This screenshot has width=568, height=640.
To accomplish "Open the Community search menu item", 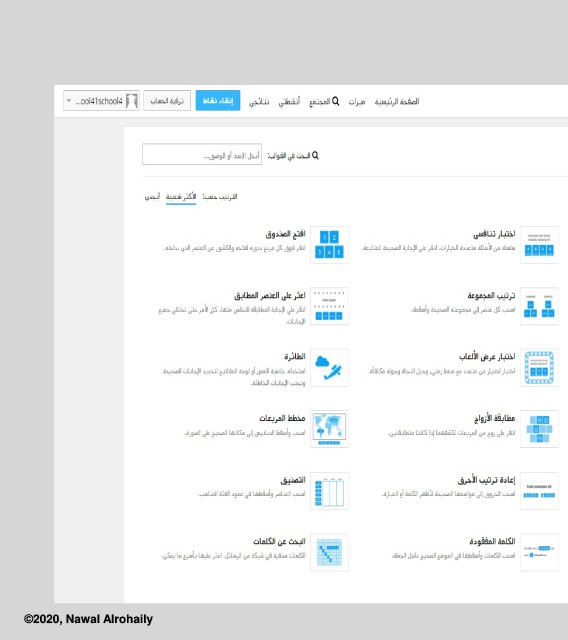I will tap(324, 101).
